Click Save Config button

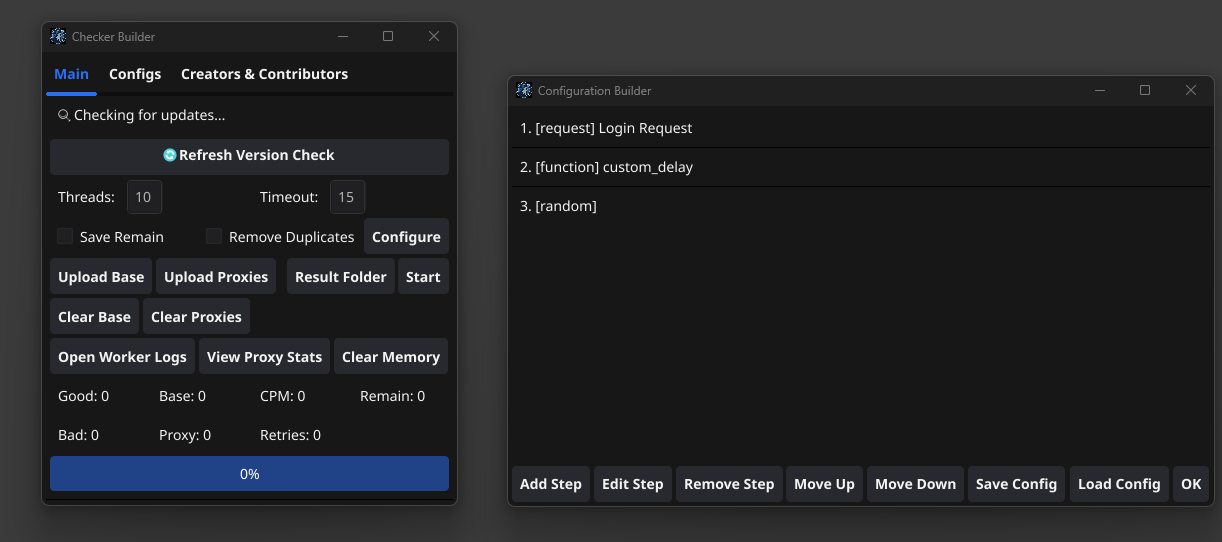point(1016,484)
